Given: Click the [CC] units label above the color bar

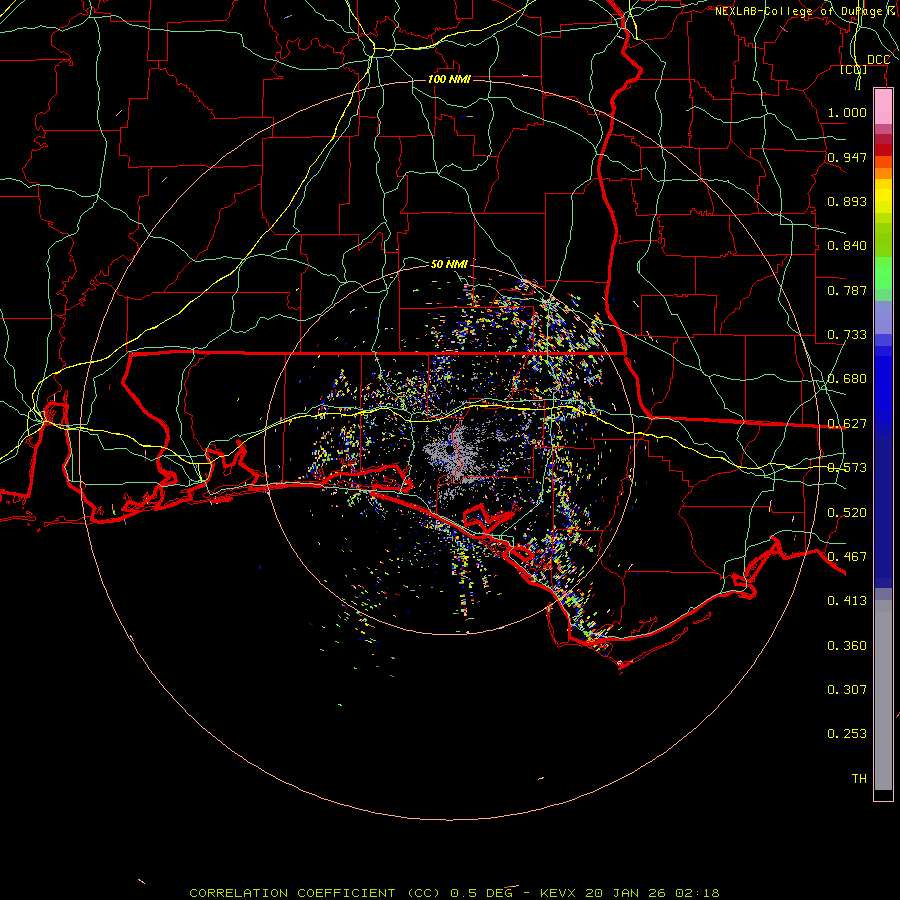Looking at the screenshot, I should (x=854, y=69).
